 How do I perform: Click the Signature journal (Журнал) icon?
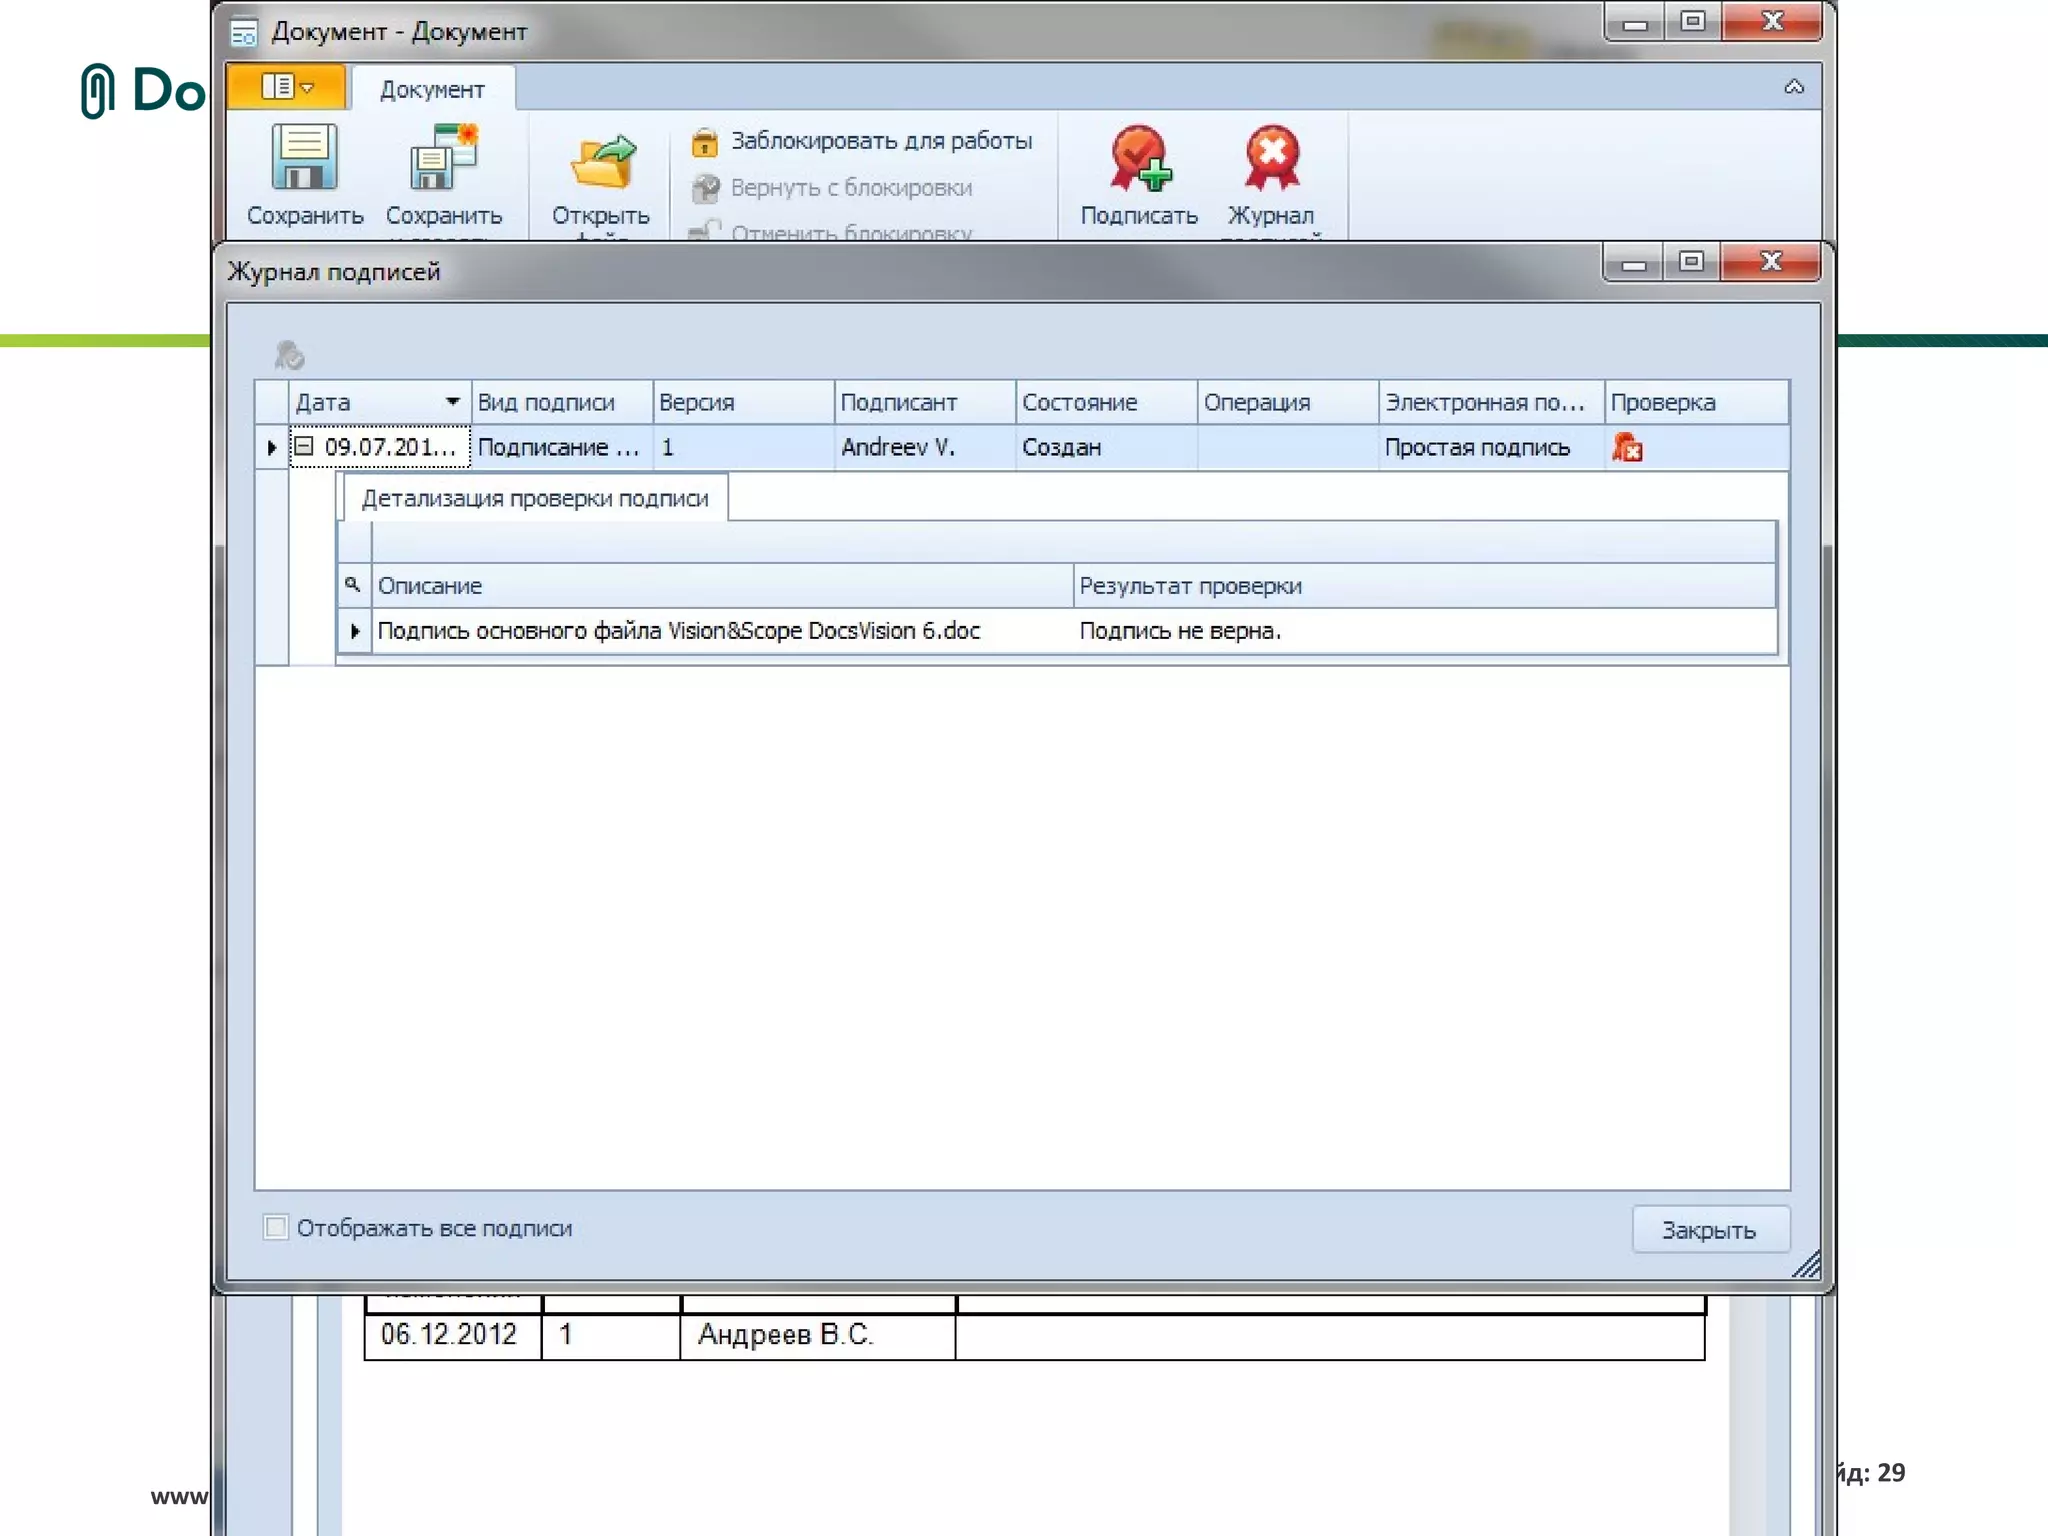[x=1271, y=158]
